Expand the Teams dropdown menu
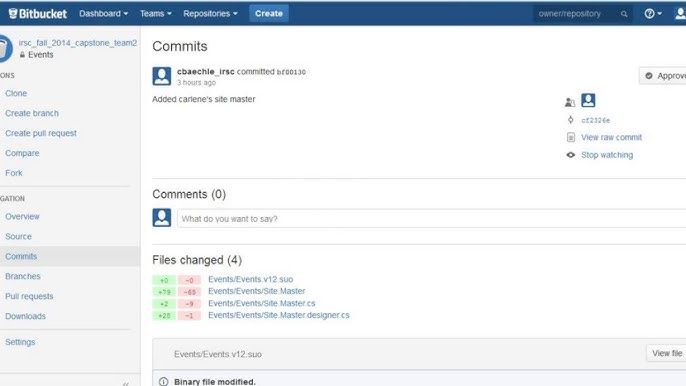686x386 pixels. 156,14
